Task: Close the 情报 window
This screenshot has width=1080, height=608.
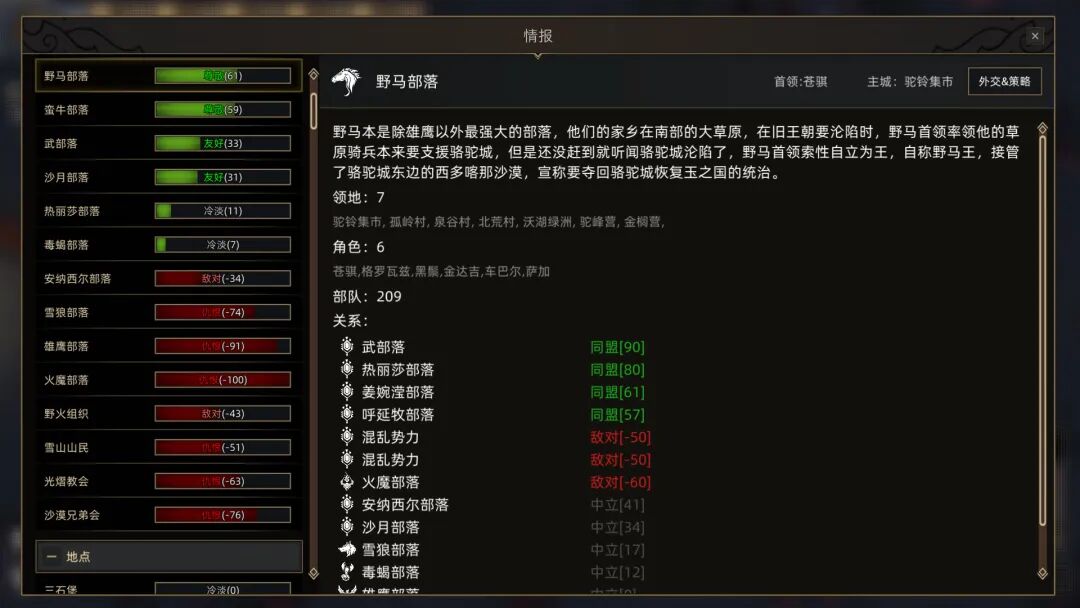Action: pyautogui.click(x=1035, y=36)
